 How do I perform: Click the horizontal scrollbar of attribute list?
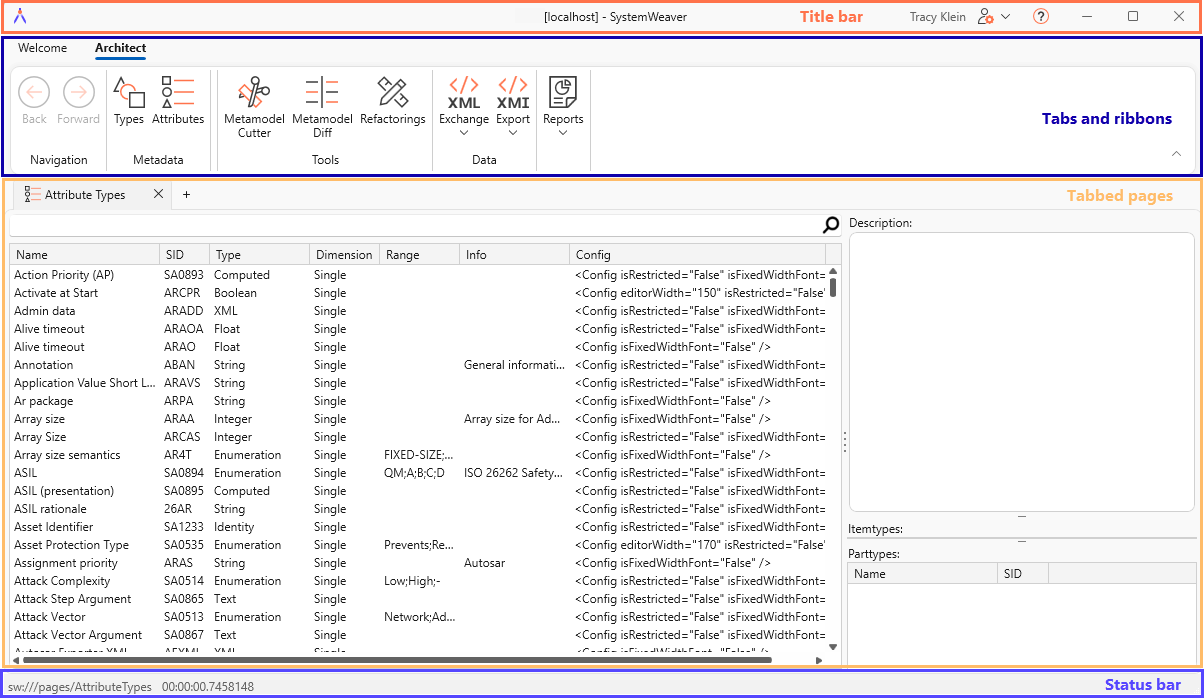click(x=396, y=660)
